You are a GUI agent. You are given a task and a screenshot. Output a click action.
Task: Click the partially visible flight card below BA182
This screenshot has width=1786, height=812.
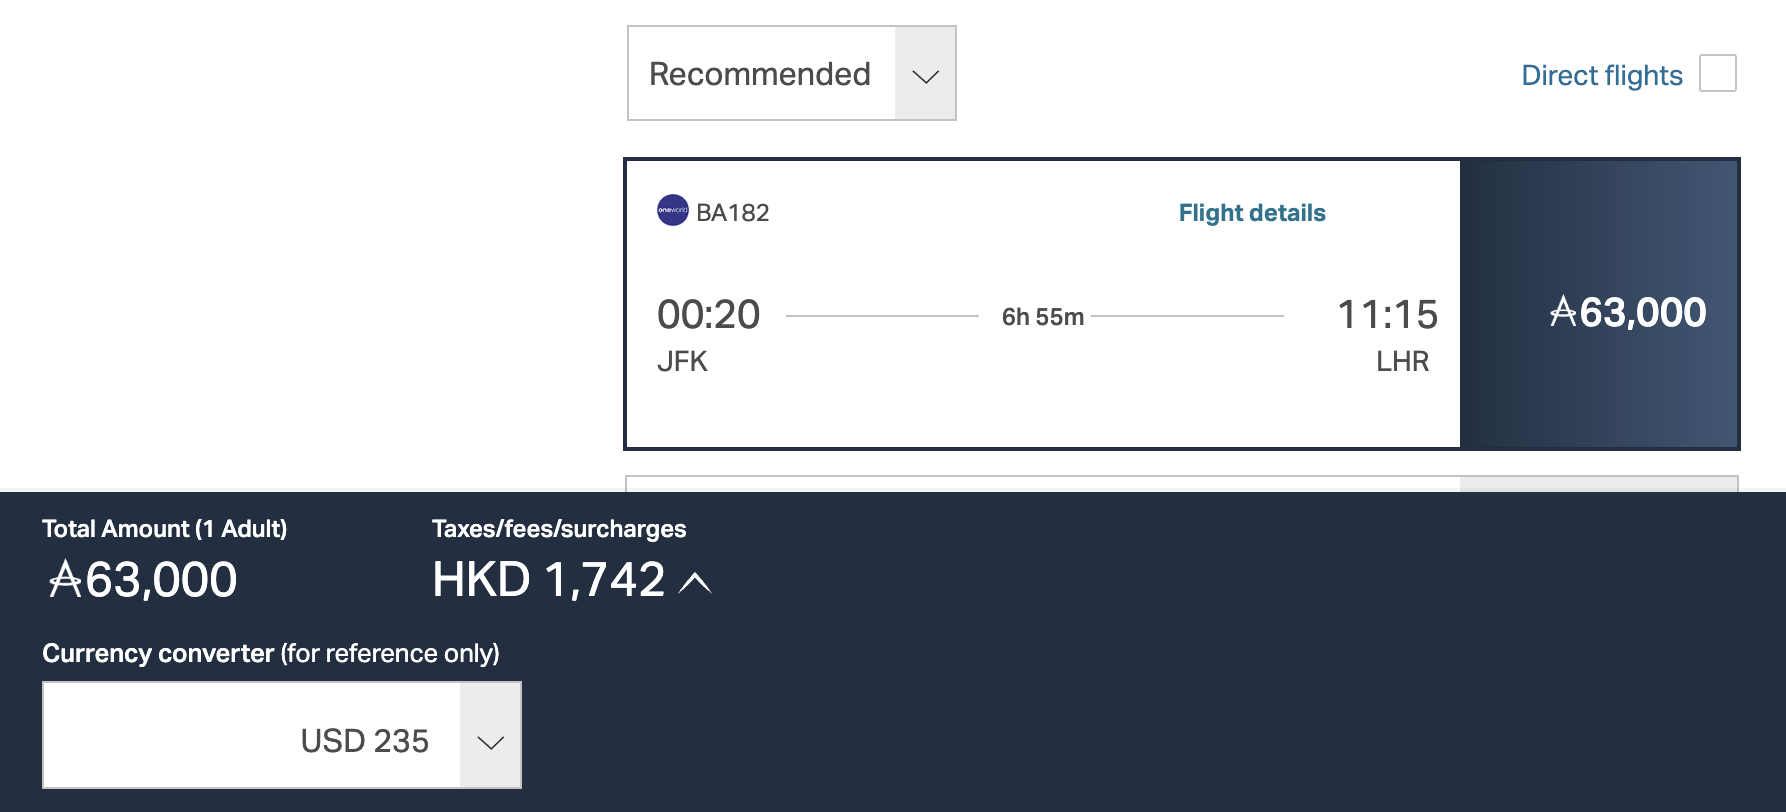(1040, 485)
